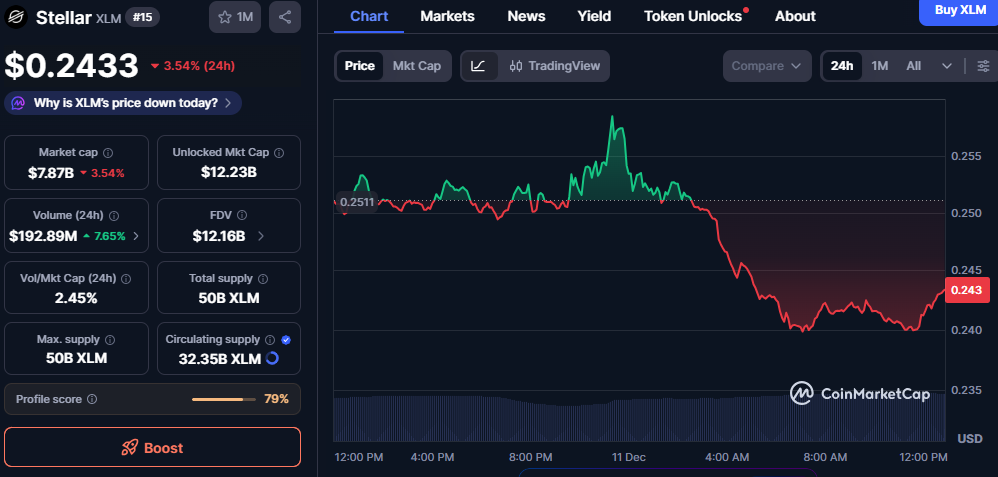This screenshot has height=477, width=998.
Task: Open the Chart tab
Action: [369, 17]
